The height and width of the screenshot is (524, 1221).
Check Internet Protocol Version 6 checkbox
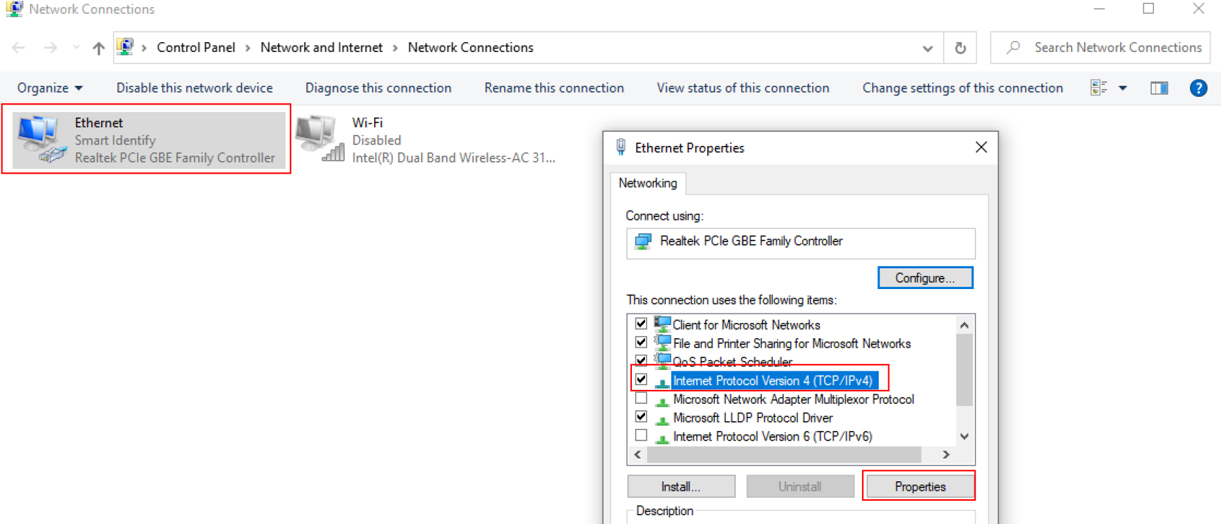(x=641, y=435)
